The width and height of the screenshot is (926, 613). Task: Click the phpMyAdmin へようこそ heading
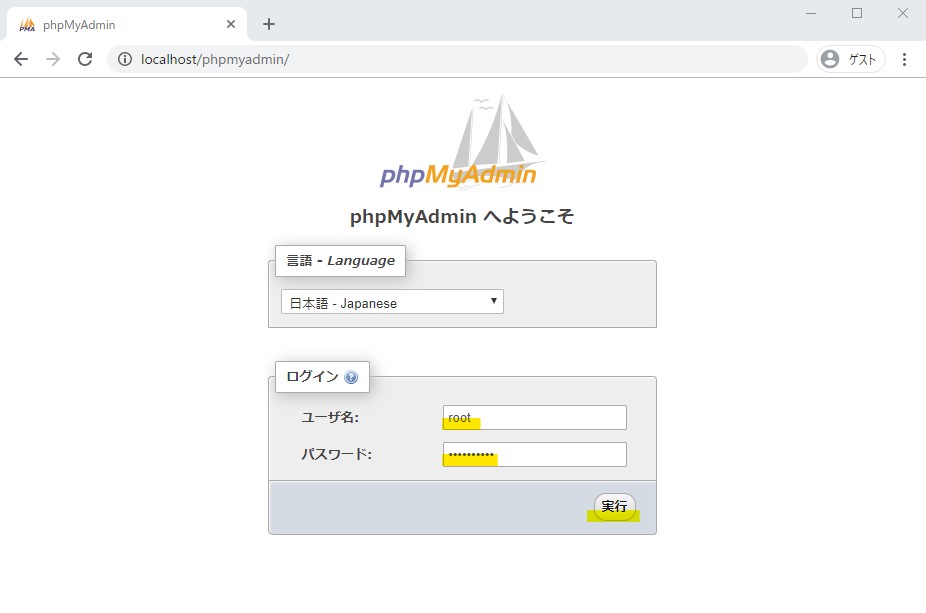(x=462, y=217)
